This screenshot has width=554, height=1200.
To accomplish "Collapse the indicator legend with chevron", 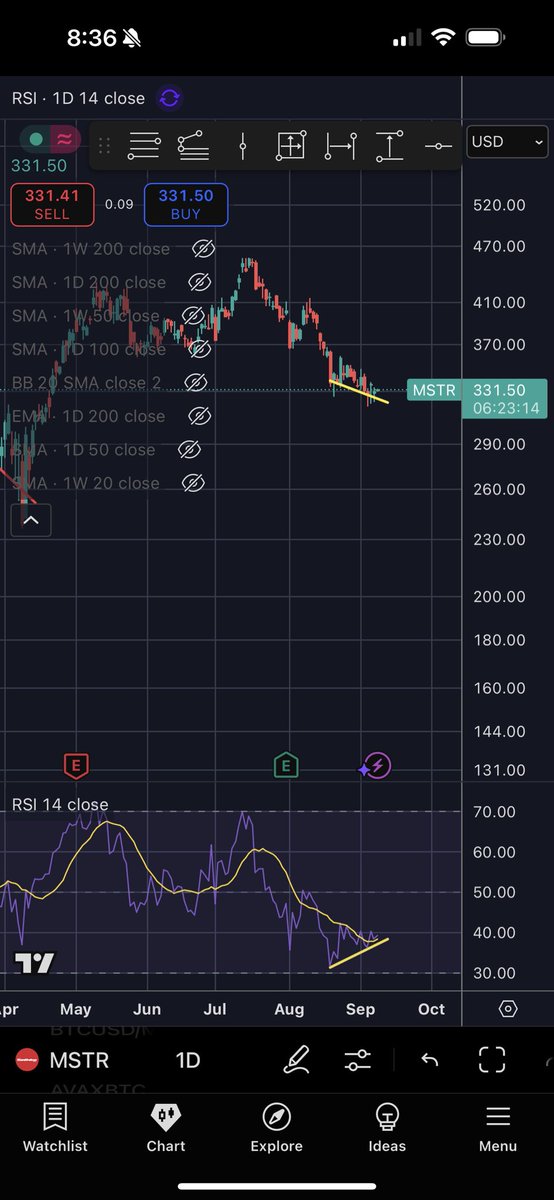I will coord(31,519).
